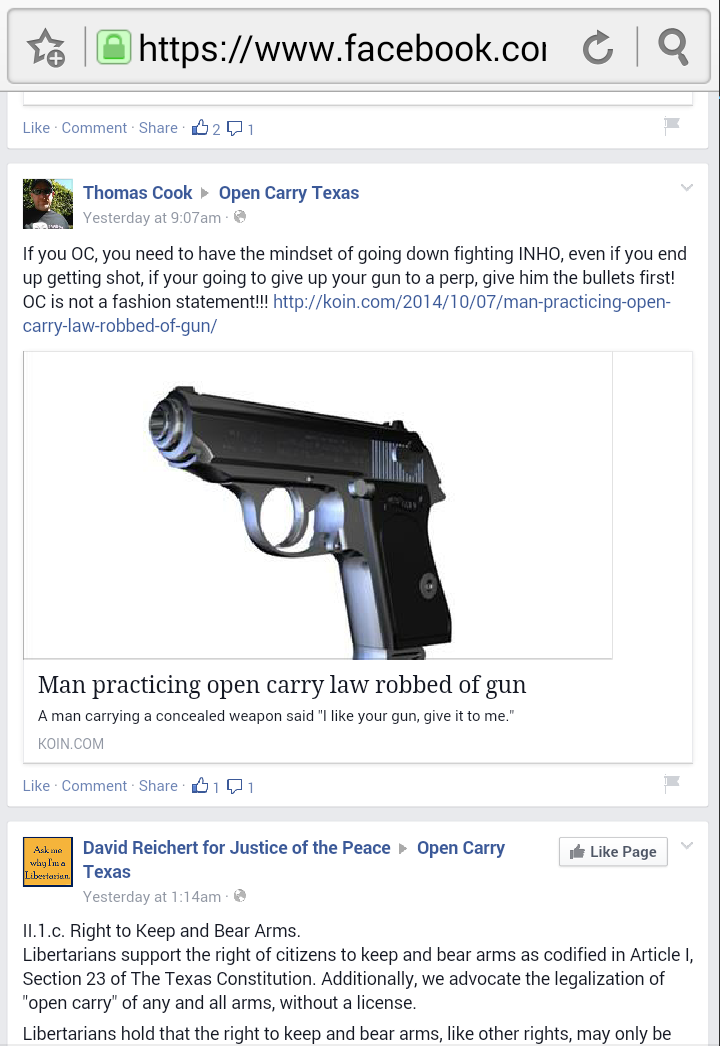
Task: Click thumbs-up count on Thomas Cook post
Action: coord(206,786)
